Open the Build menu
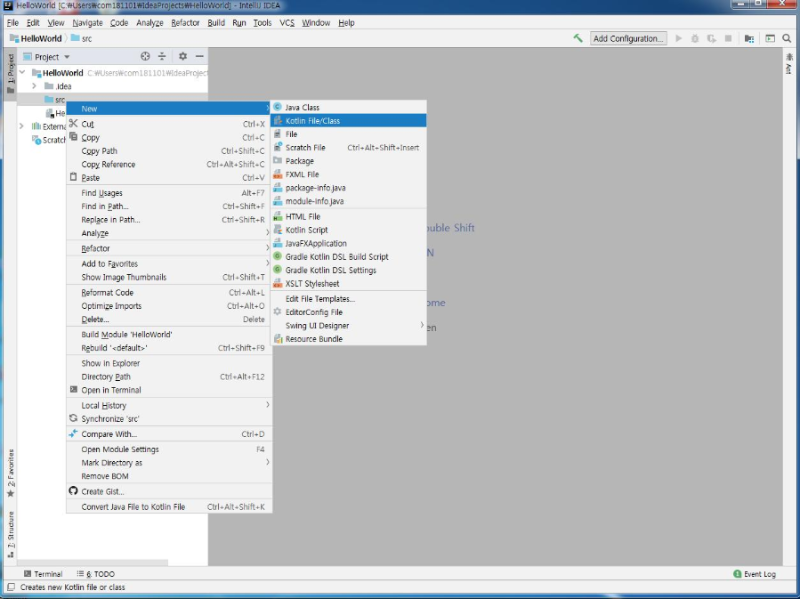 tap(216, 22)
